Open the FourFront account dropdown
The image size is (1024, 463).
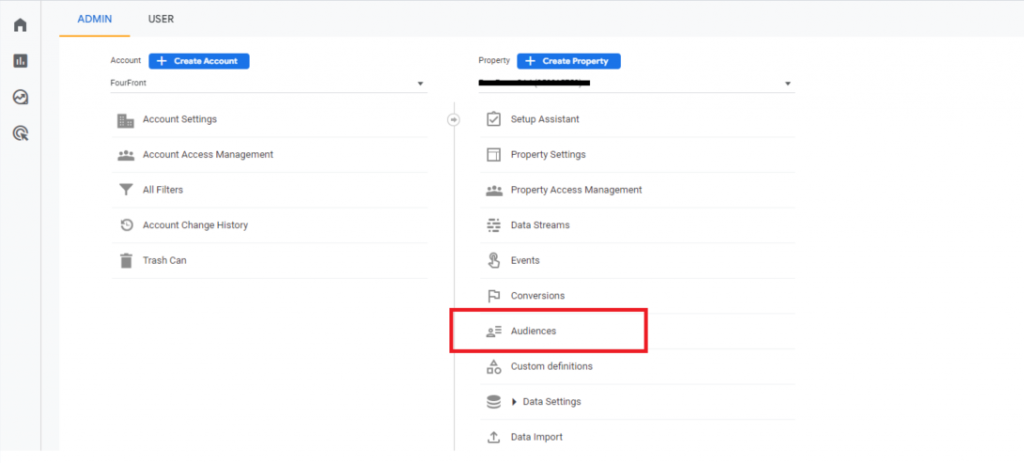point(268,84)
